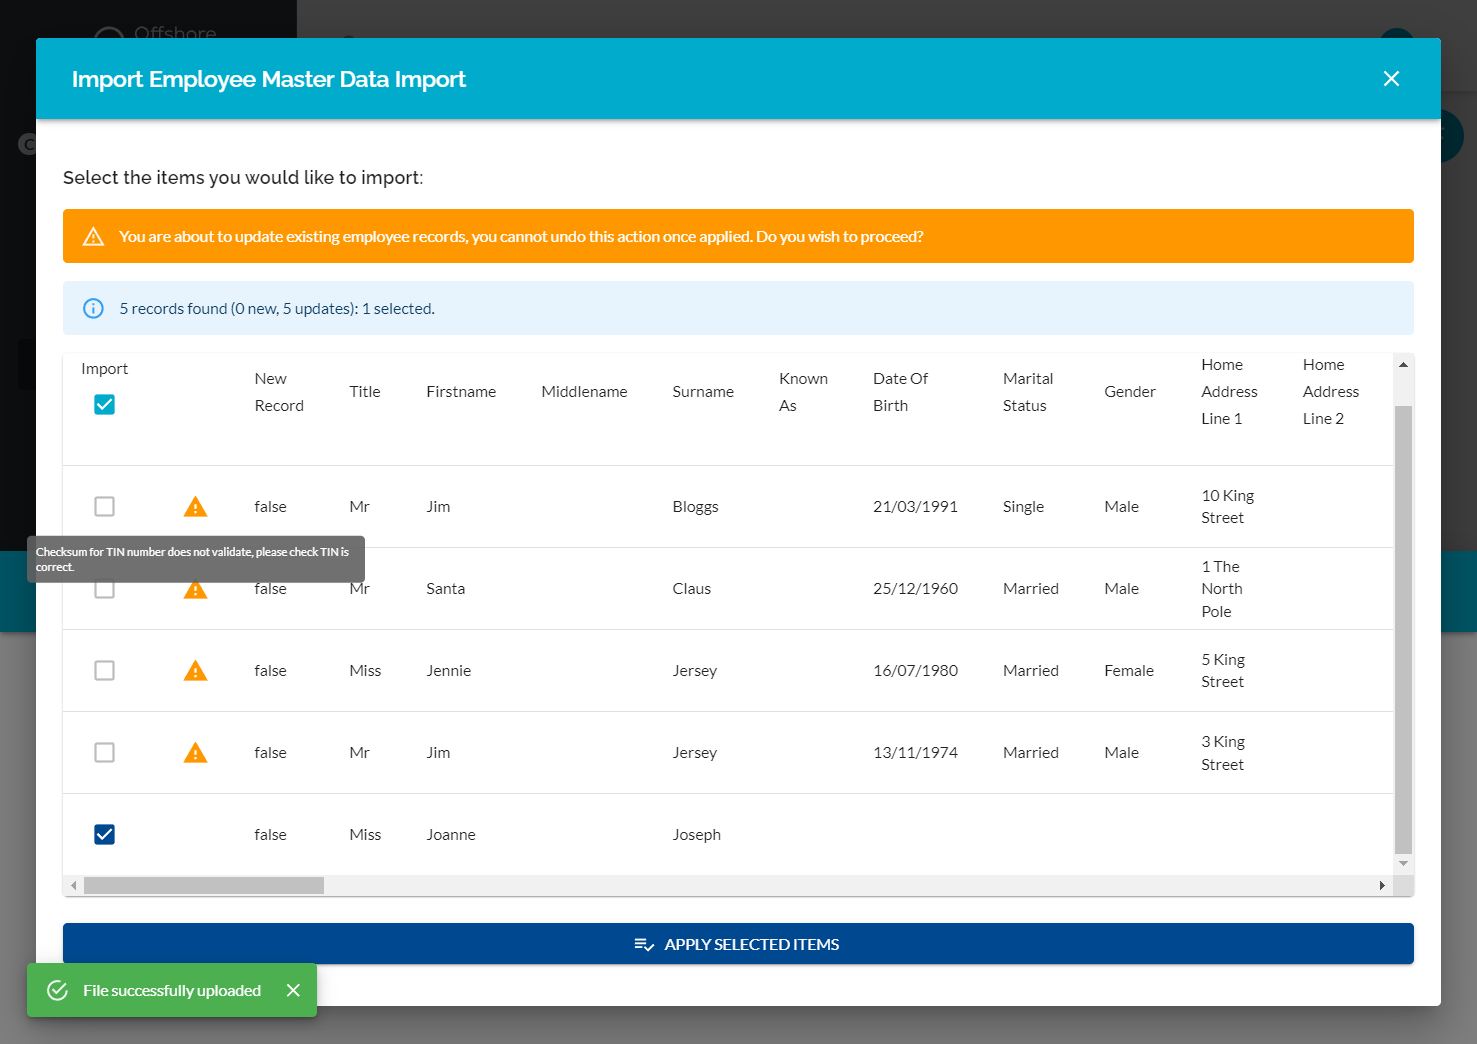The width and height of the screenshot is (1477, 1044).
Task: Click the Known As column header
Action: click(x=803, y=392)
